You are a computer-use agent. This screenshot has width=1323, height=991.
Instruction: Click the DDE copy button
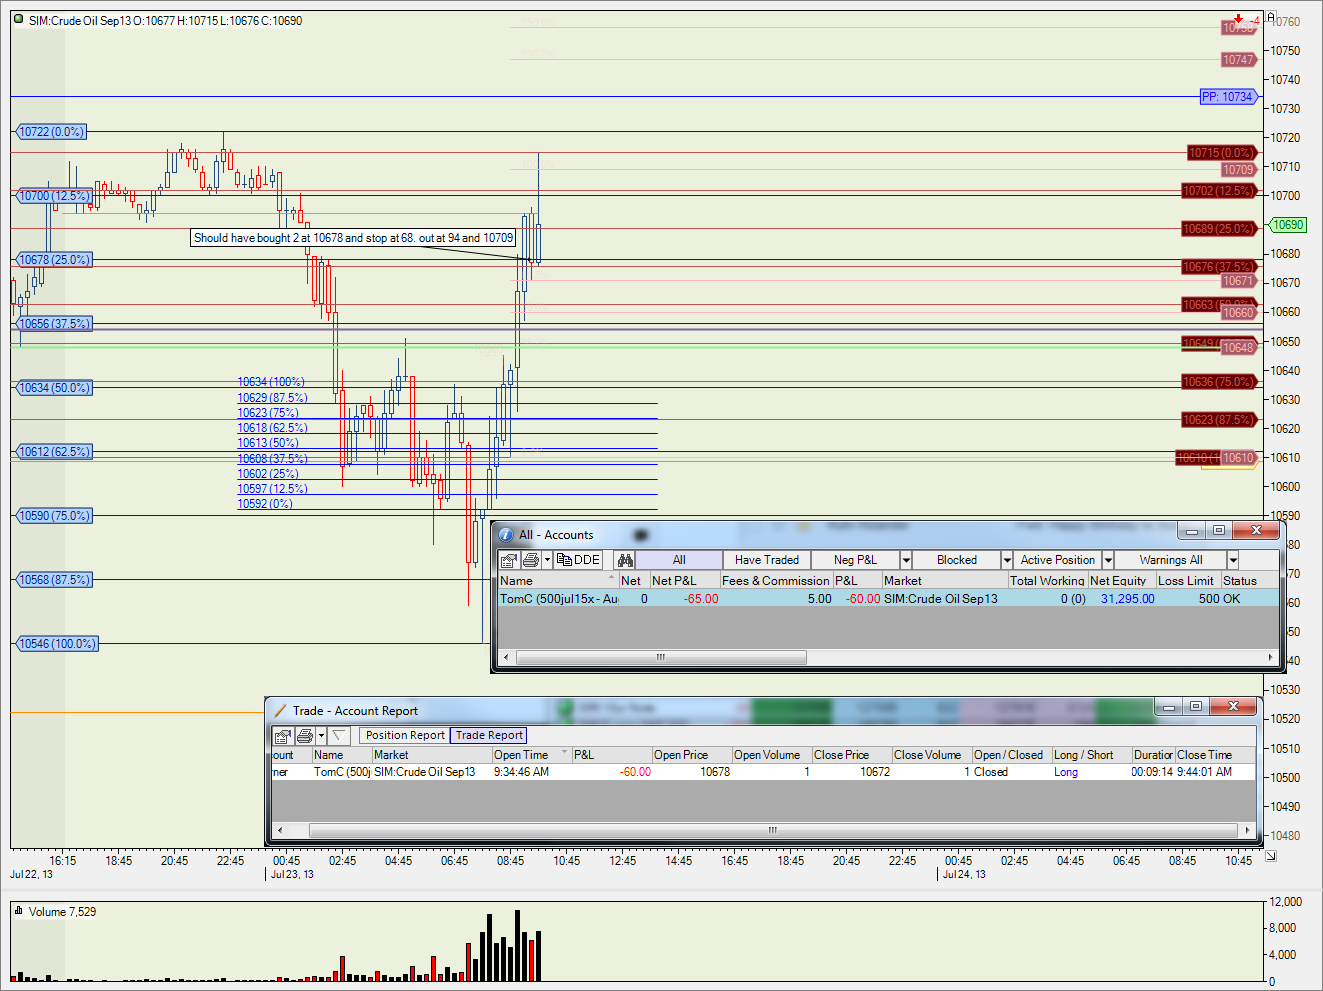pos(579,560)
